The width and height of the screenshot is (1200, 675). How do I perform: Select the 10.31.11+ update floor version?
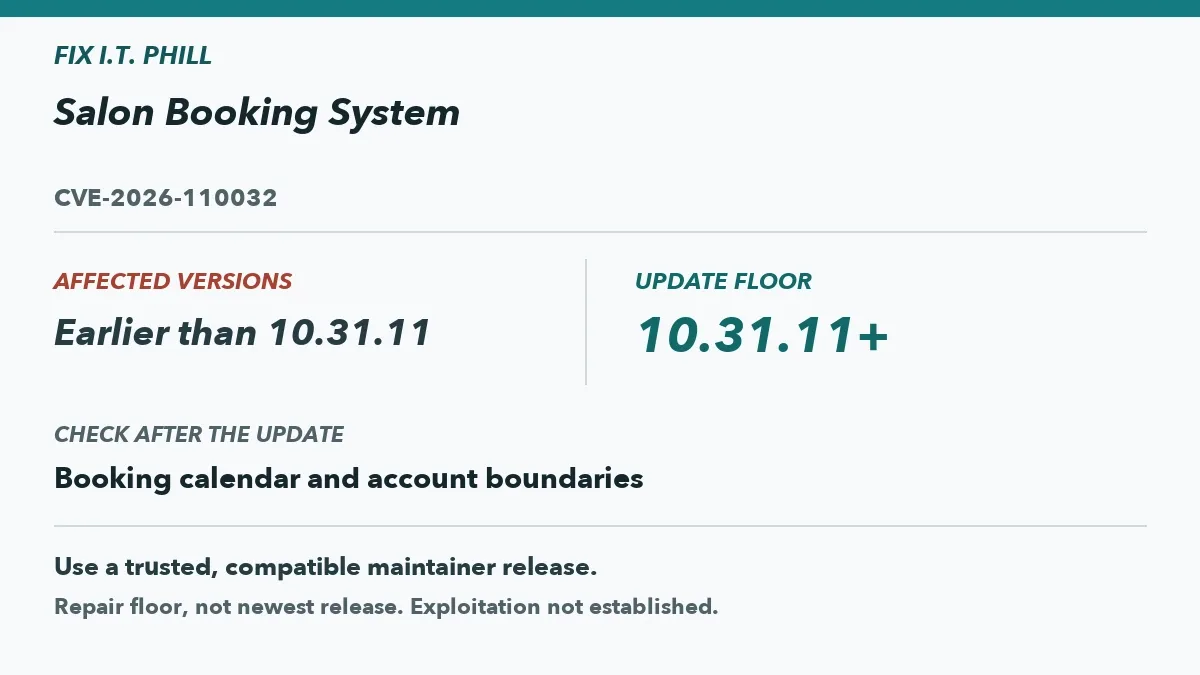click(x=762, y=335)
